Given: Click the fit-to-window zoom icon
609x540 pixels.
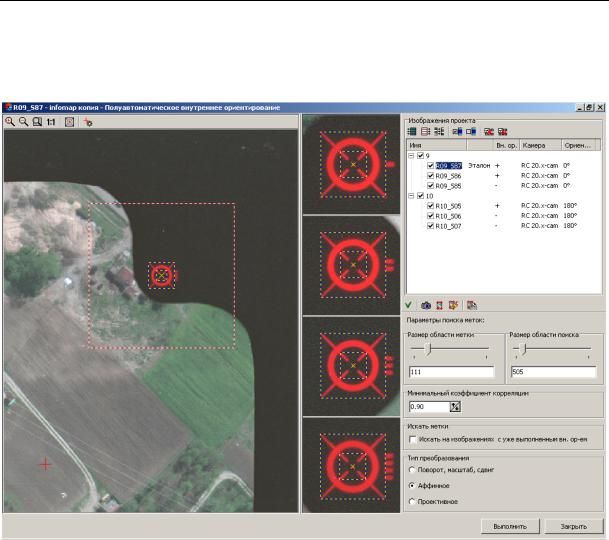Looking at the screenshot, I should coord(37,122).
